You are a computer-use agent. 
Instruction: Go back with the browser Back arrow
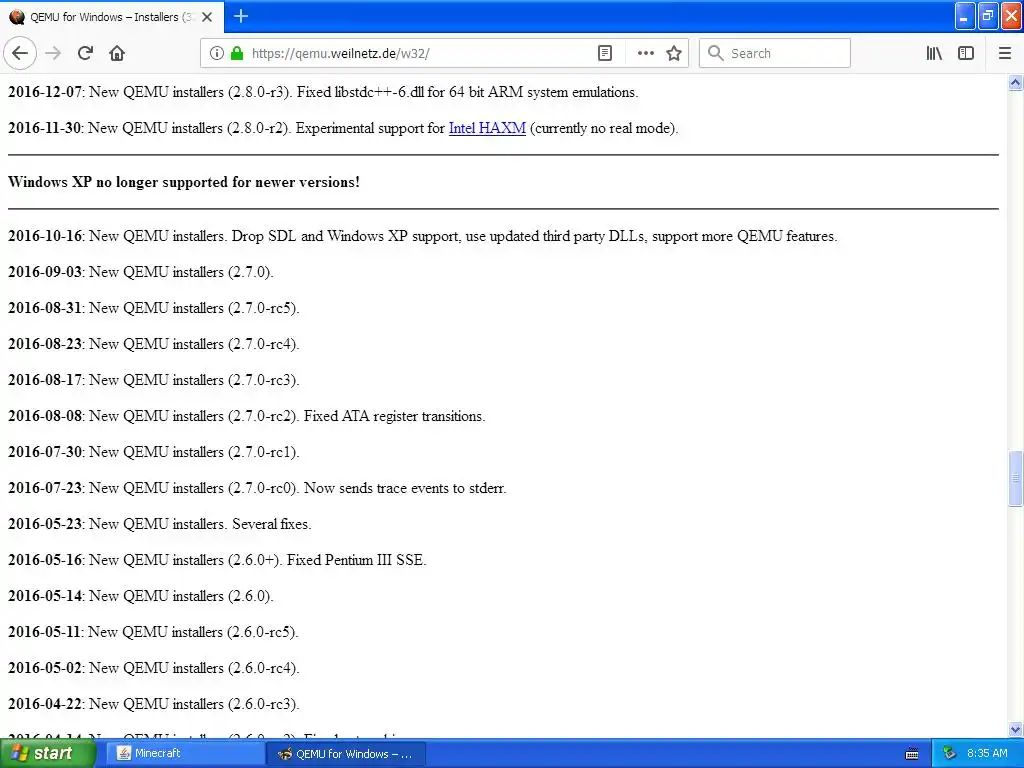point(20,53)
